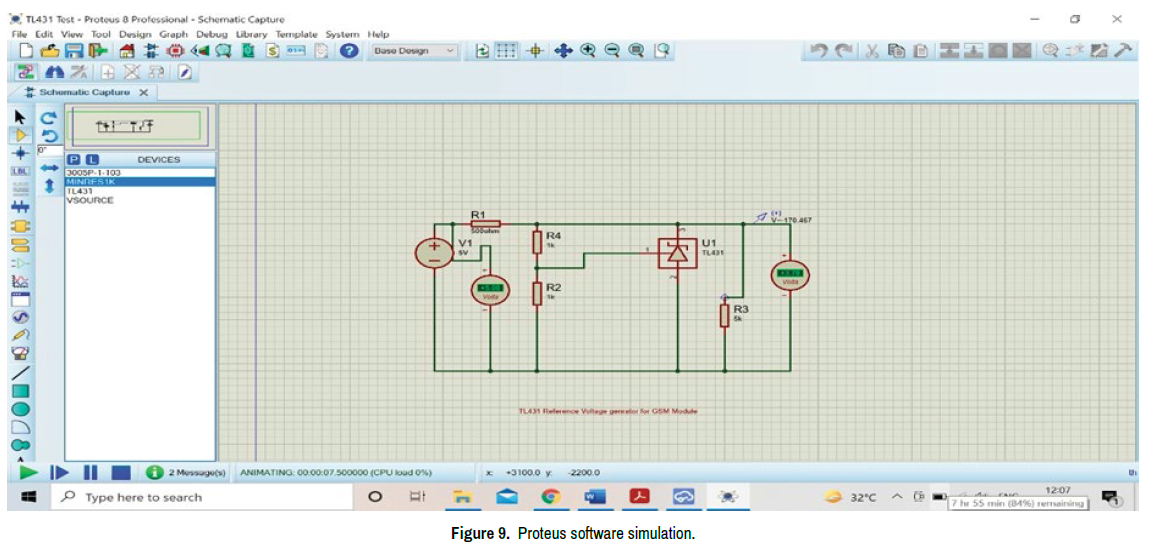Pause the running simulation
The height and width of the screenshot is (552, 1161).
click(x=90, y=472)
